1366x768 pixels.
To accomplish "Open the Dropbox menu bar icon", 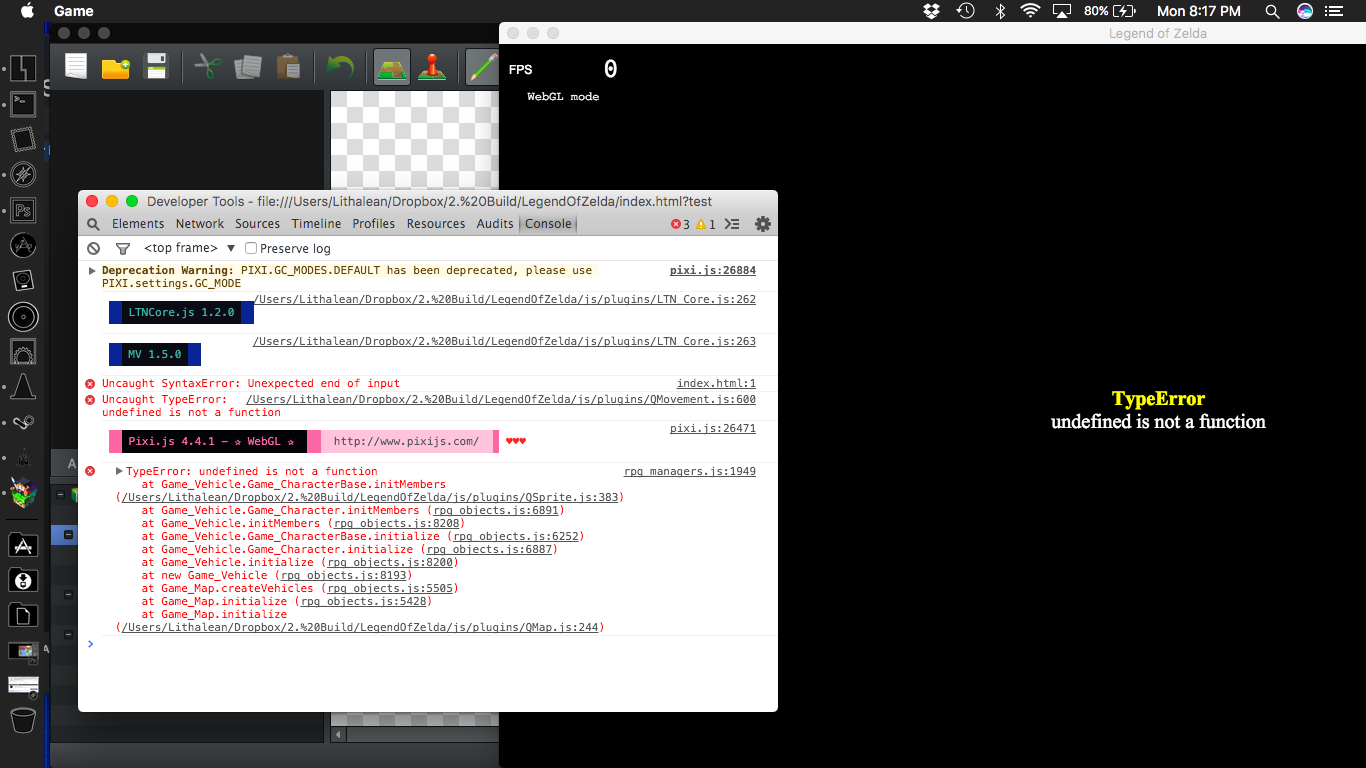I will click(932, 11).
